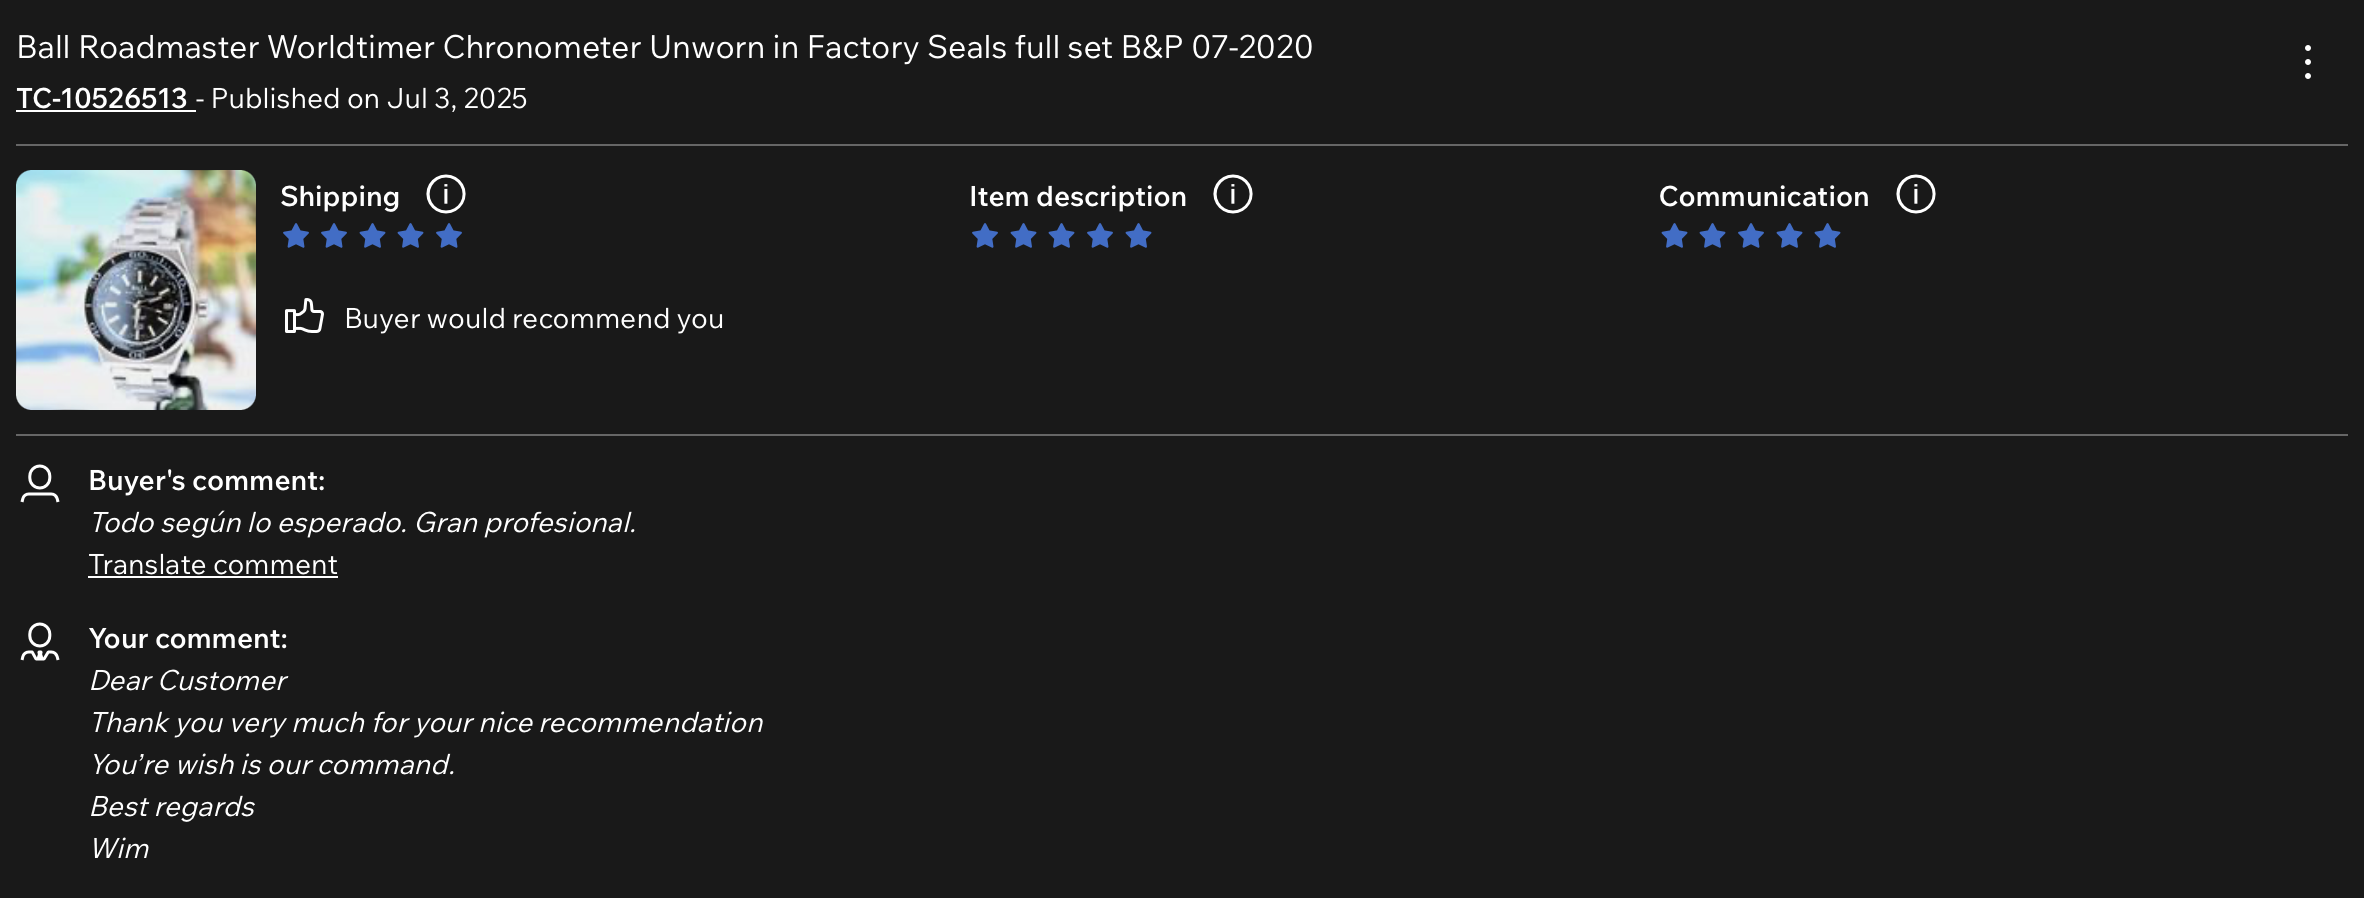This screenshot has width=2364, height=898.
Task: Click the info icon beside Item description
Action: [1232, 194]
